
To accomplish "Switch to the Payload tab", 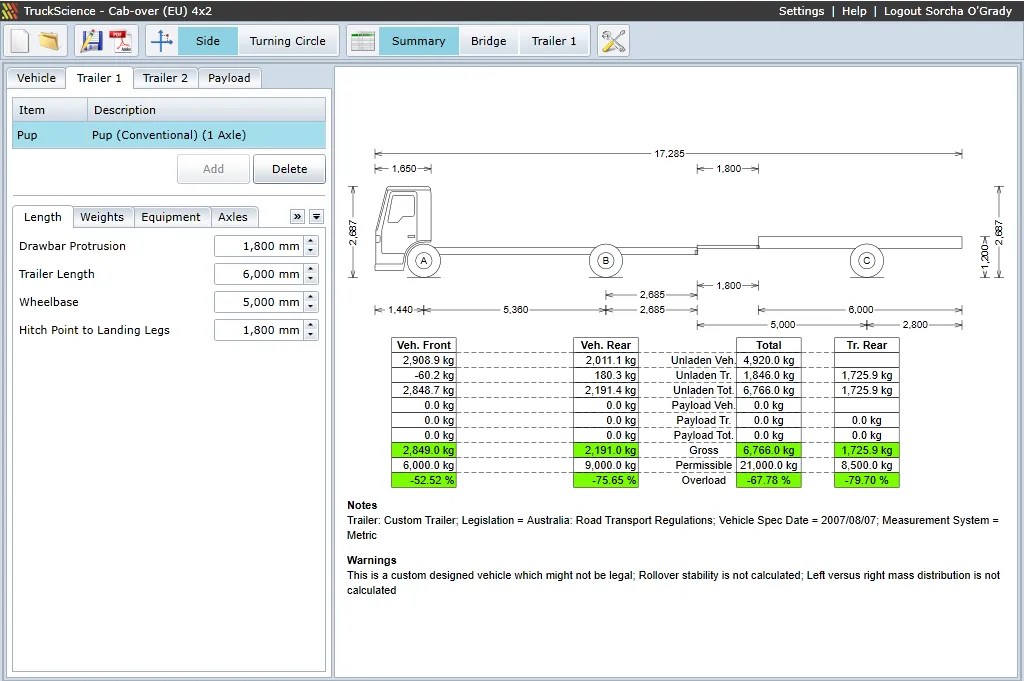I will pyautogui.click(x=229, y=78).
